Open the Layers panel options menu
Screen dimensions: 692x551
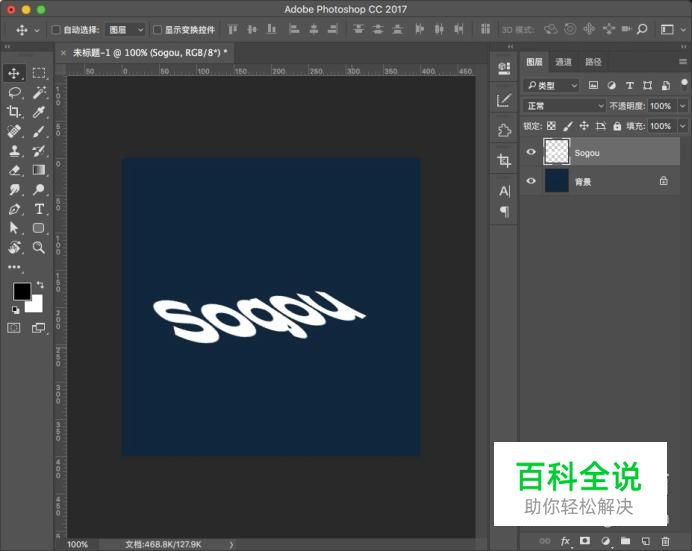tap(683, 62)
